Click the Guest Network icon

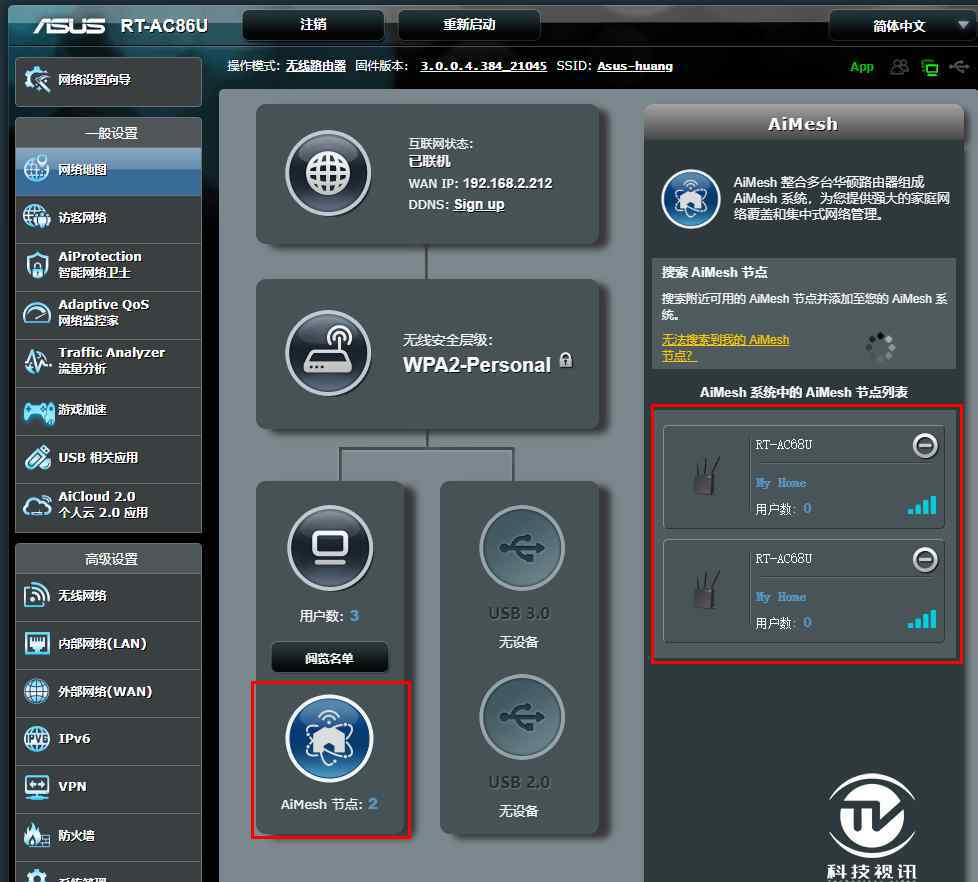(36, 216)
